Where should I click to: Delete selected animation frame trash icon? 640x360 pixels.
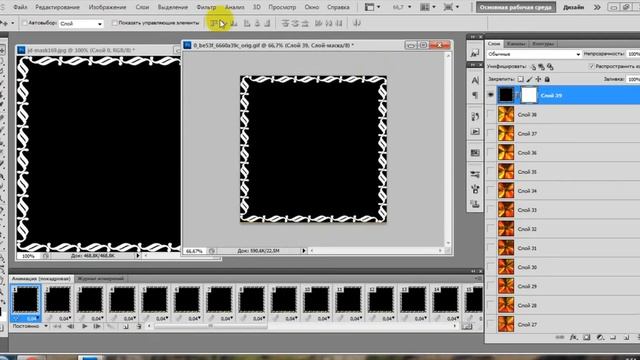[x=139, y=326]
